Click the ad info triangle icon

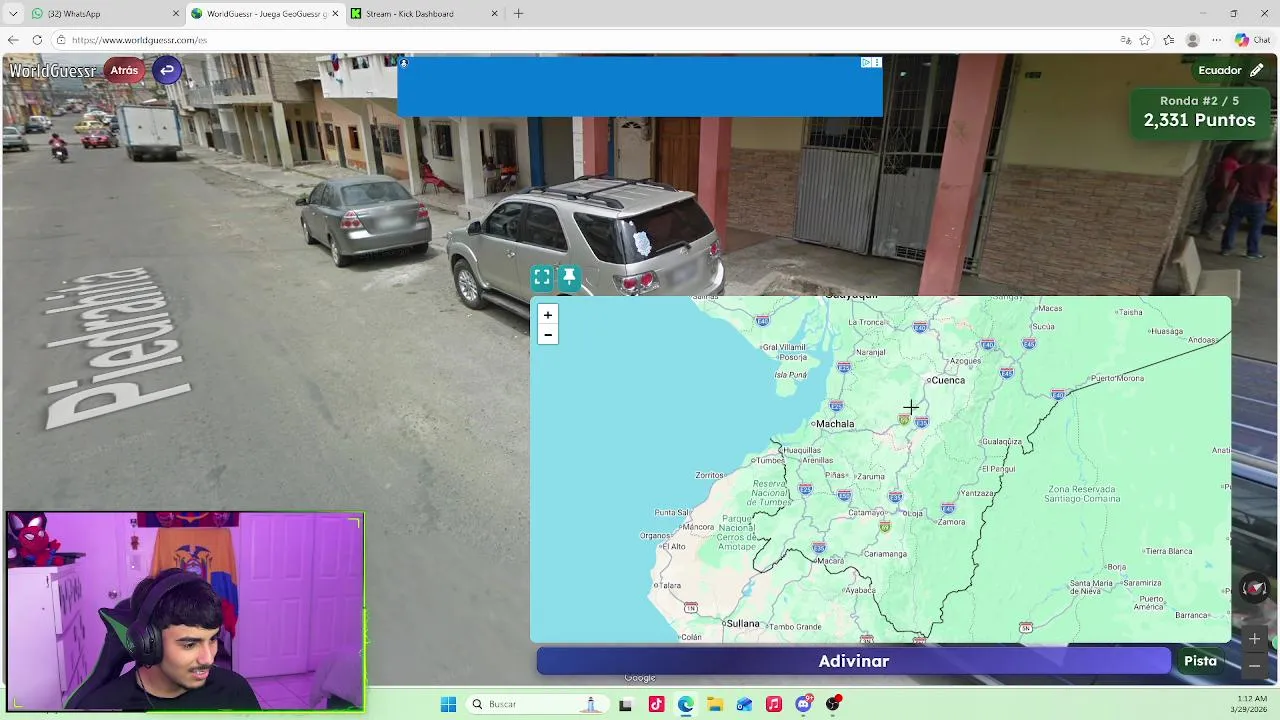click(x=866, y=62)
